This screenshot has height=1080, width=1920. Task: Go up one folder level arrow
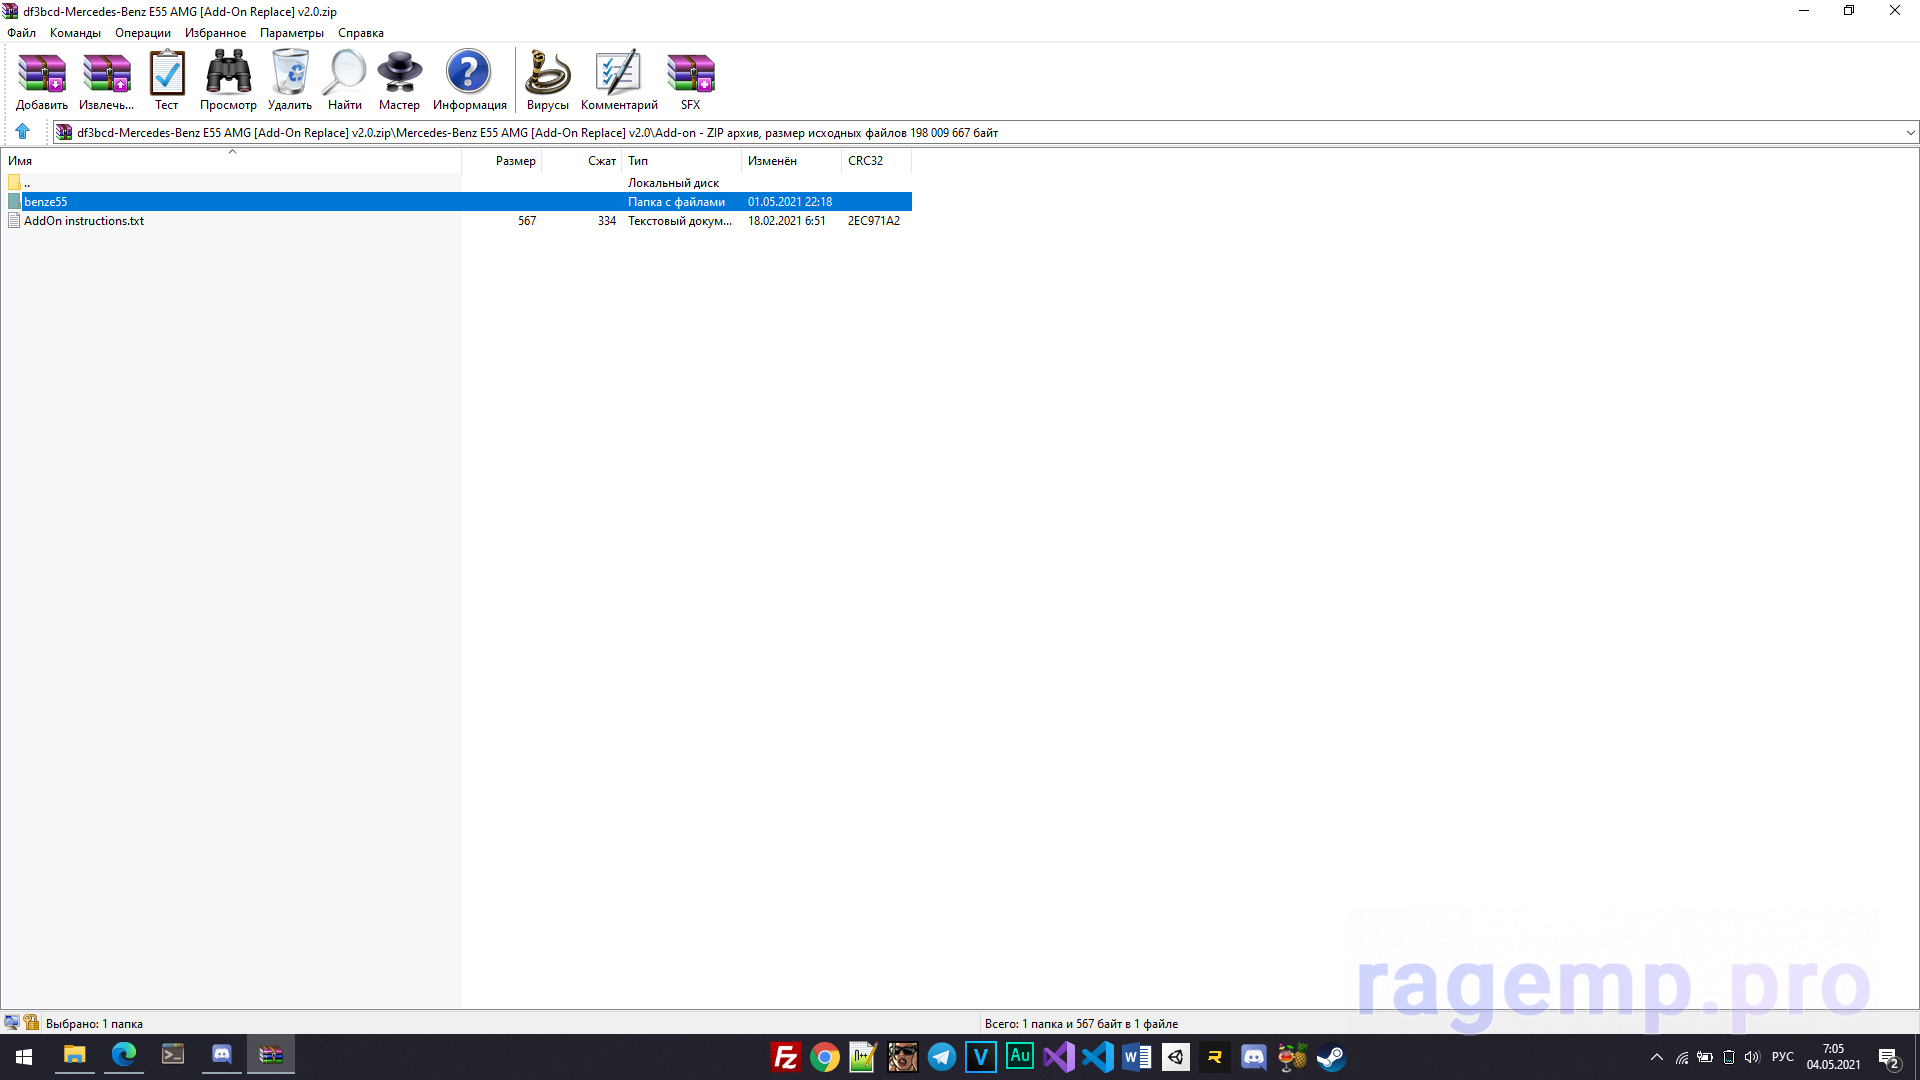tap(22, 132)
